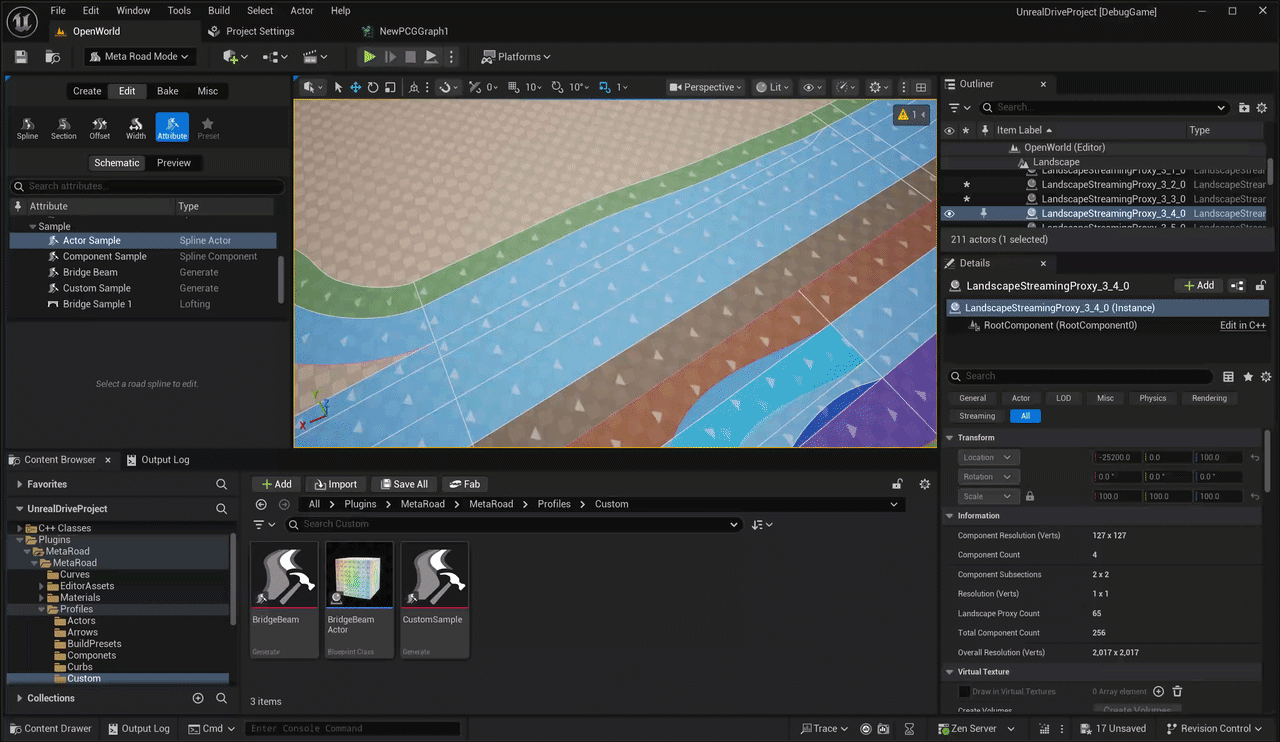Search icon in Favorites row
Viewport: 1280px width, 742px height.
222,484
